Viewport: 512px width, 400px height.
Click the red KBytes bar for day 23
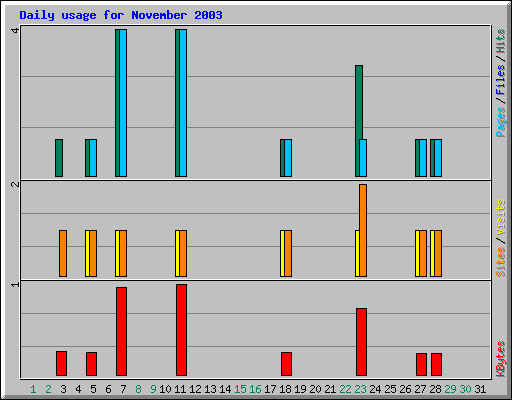click(x=361, y=342)
